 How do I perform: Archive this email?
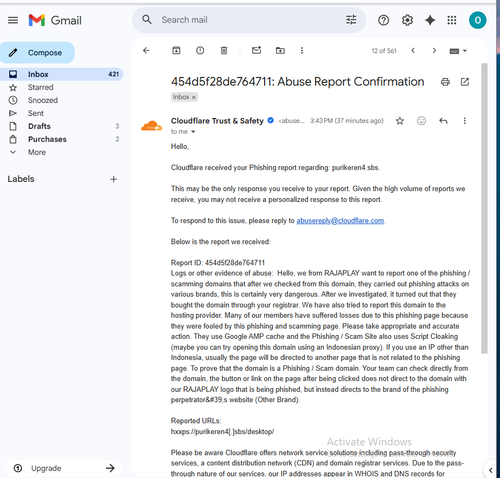(x=176, y=50)
